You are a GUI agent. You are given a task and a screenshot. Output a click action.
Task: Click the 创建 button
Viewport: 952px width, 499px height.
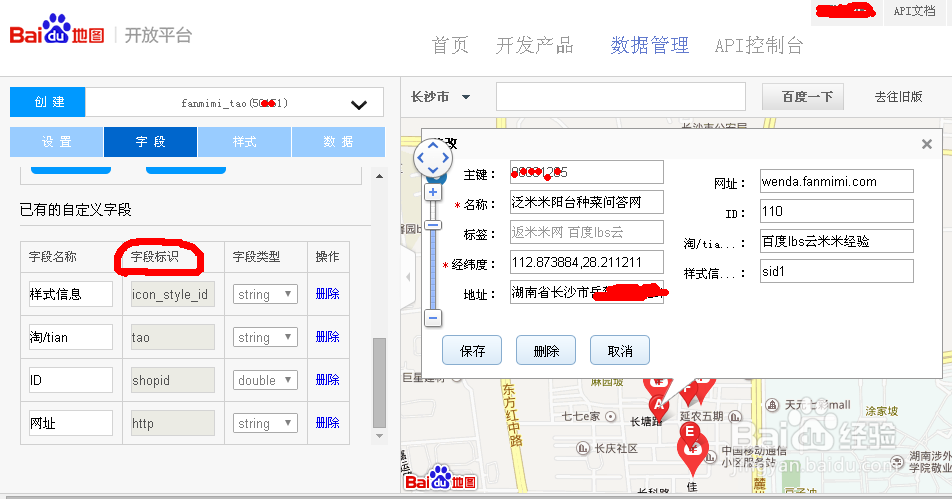click(47, 102)
